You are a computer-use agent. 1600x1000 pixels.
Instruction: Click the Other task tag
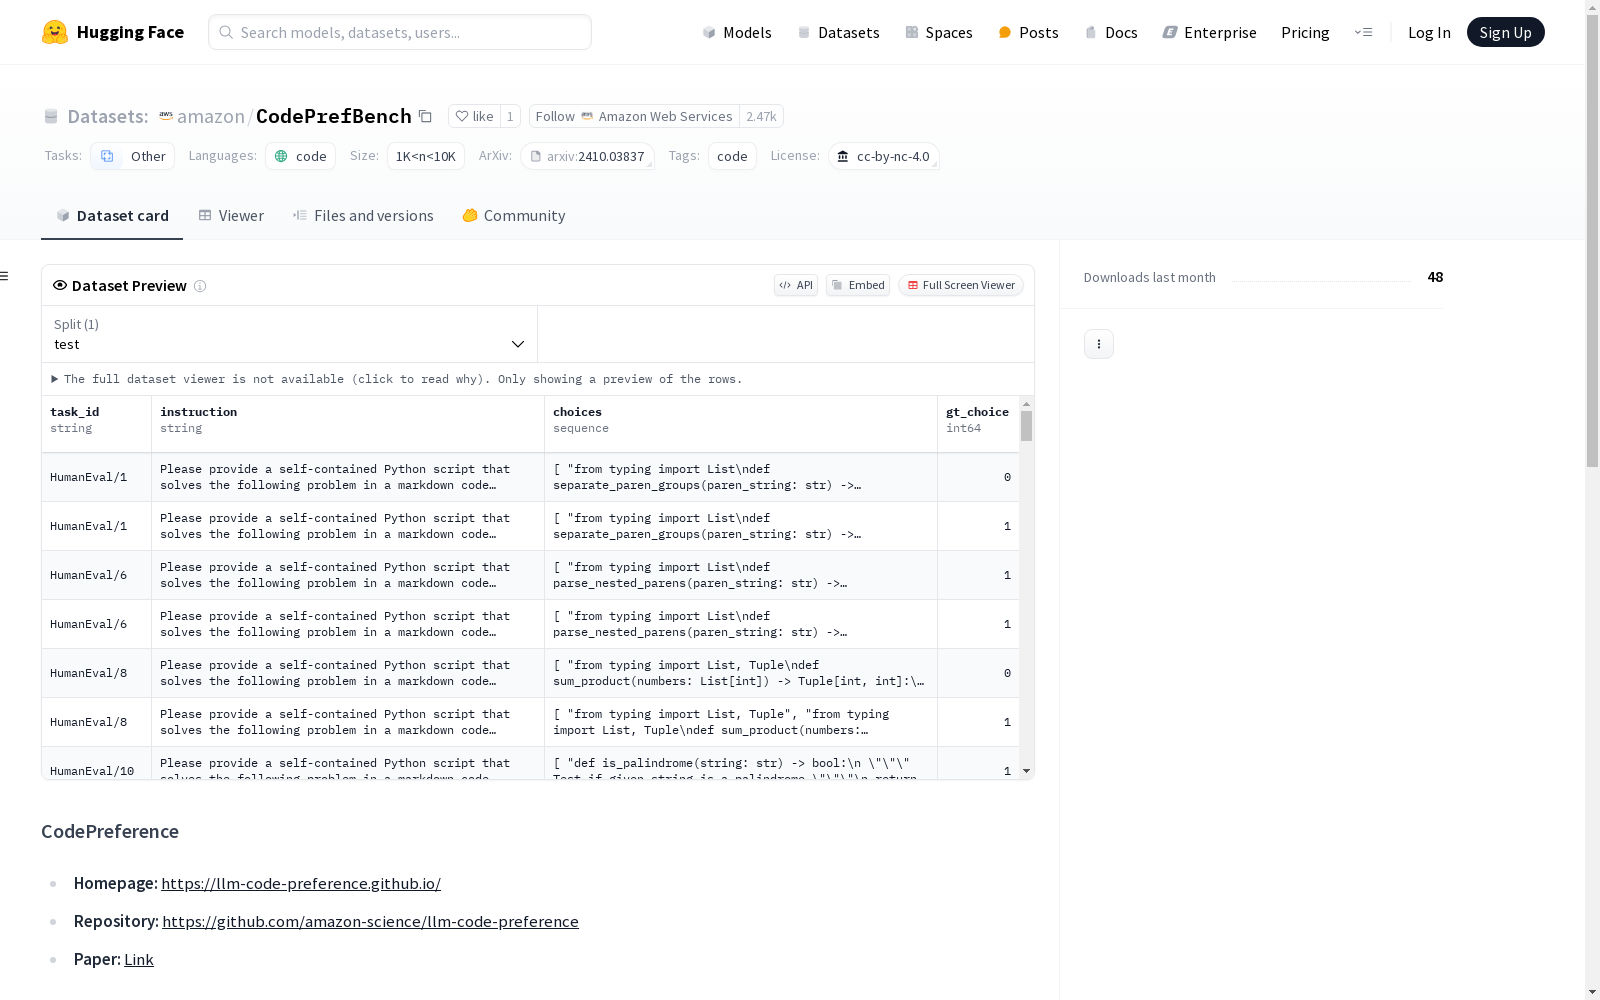[133, 156]
